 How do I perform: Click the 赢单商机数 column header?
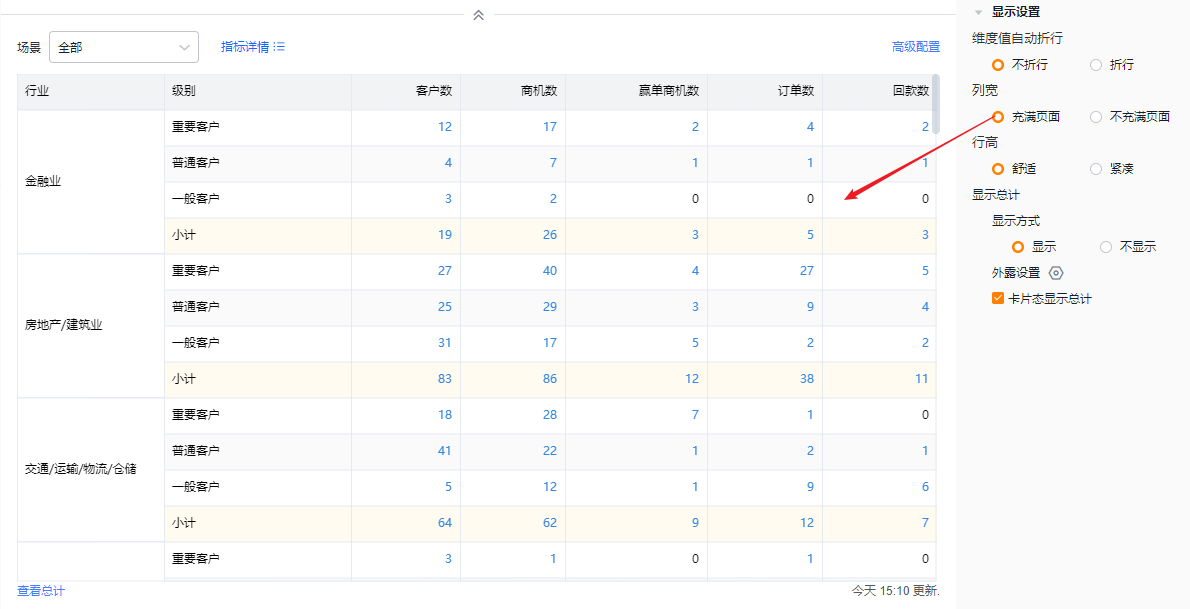click(669, 91)
